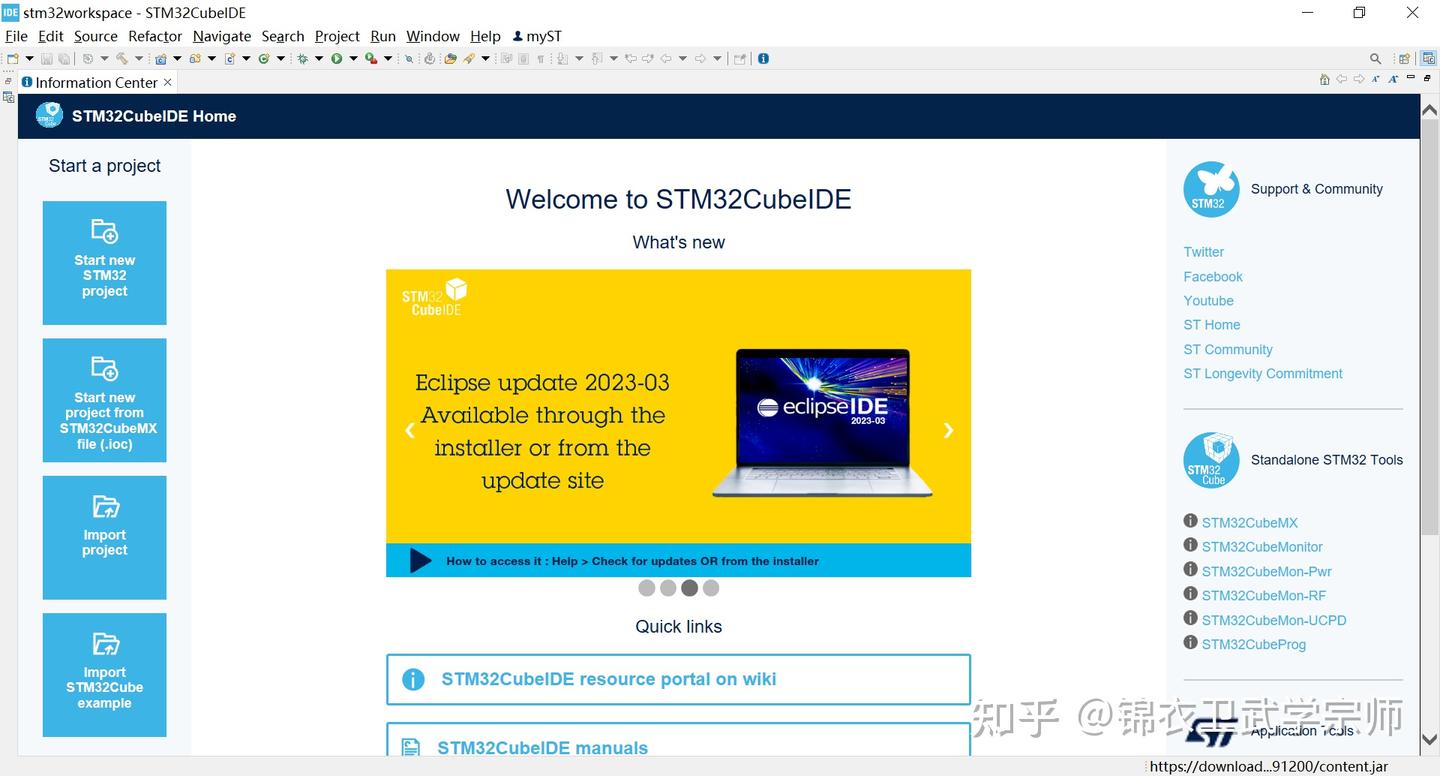Click Start new STM32 project button

click(x=104, y=262)
